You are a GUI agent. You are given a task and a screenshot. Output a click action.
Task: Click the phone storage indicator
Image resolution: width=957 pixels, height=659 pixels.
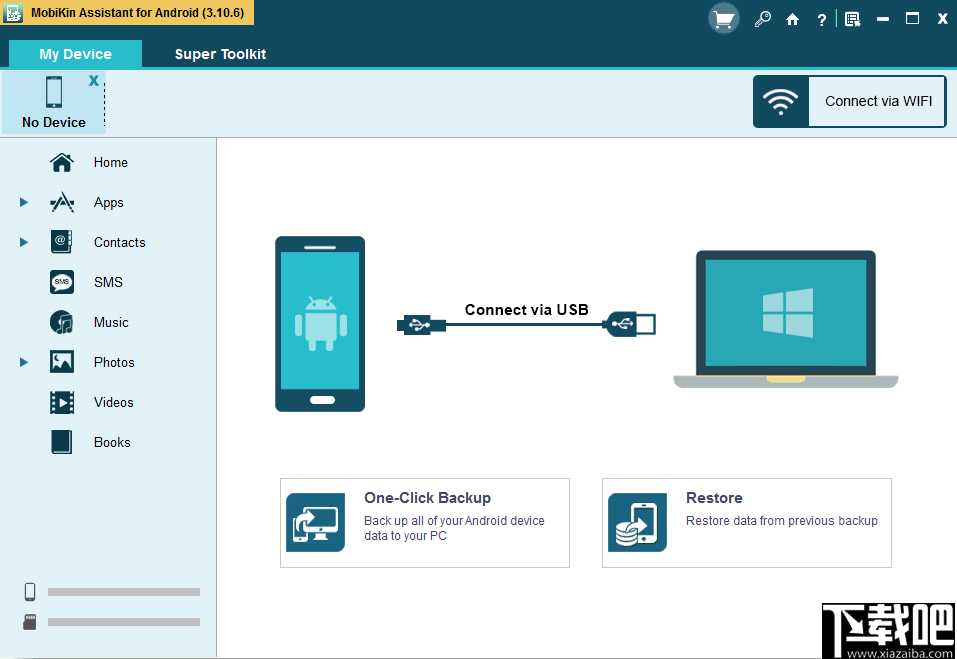(29, 591)
